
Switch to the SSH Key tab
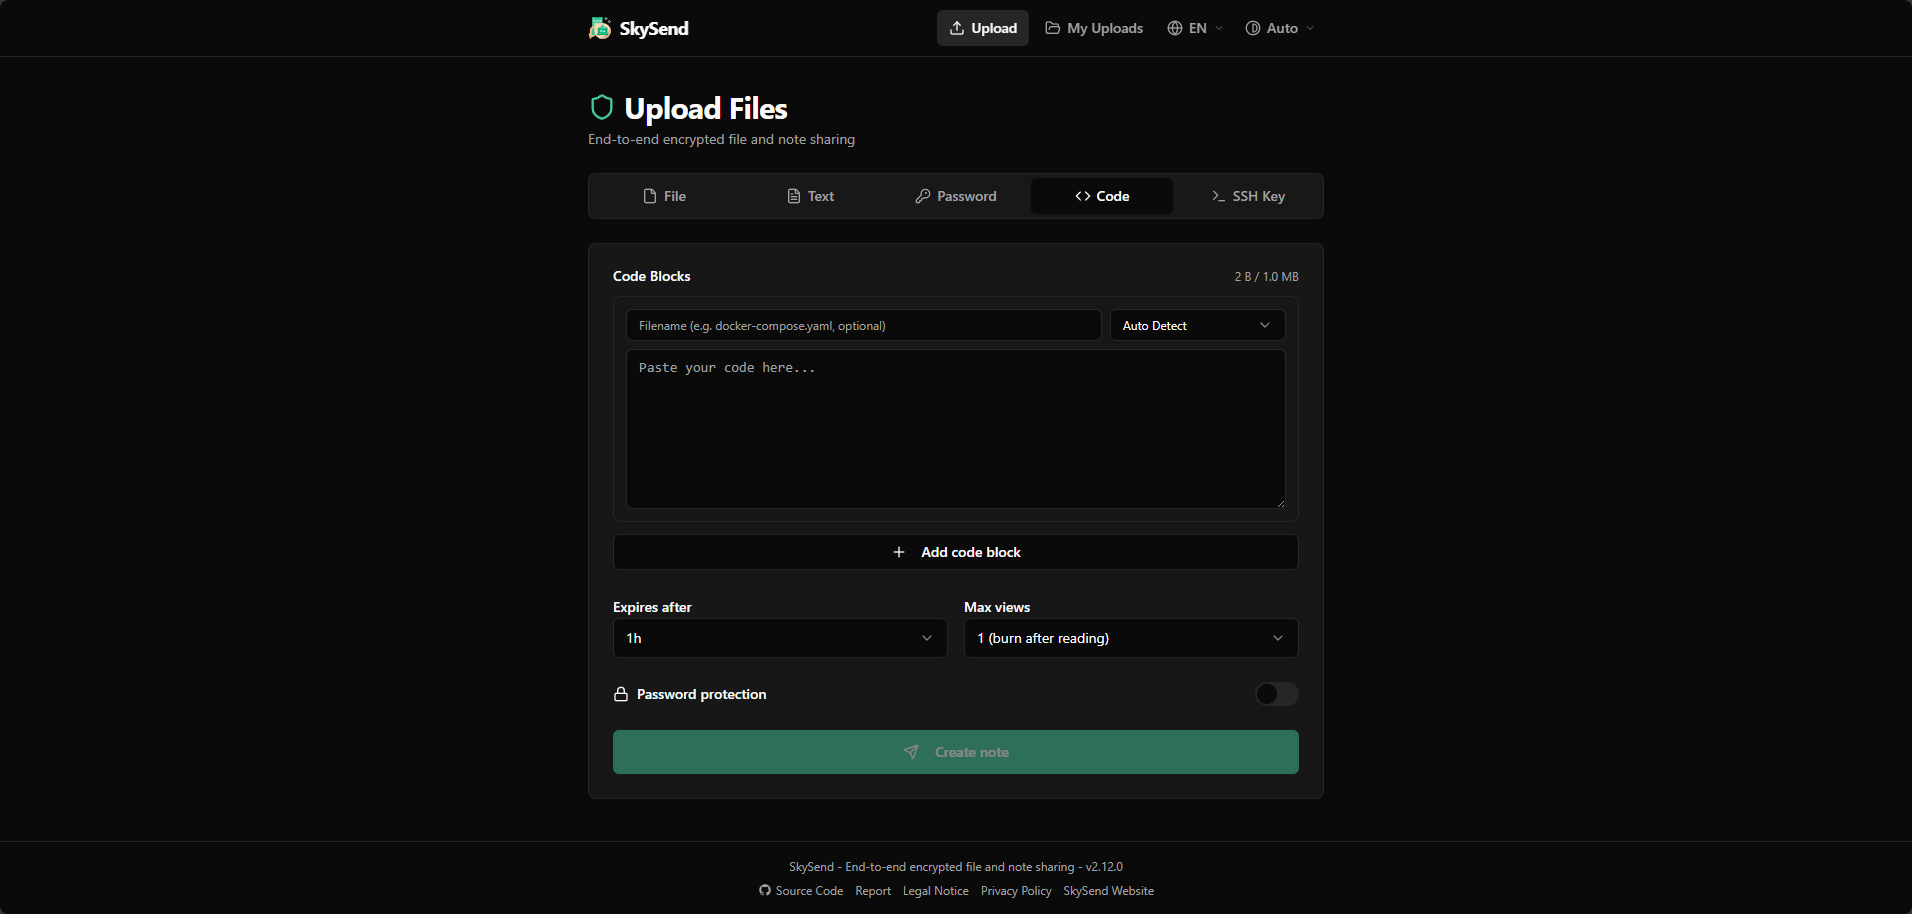[x=1248, y=196]
